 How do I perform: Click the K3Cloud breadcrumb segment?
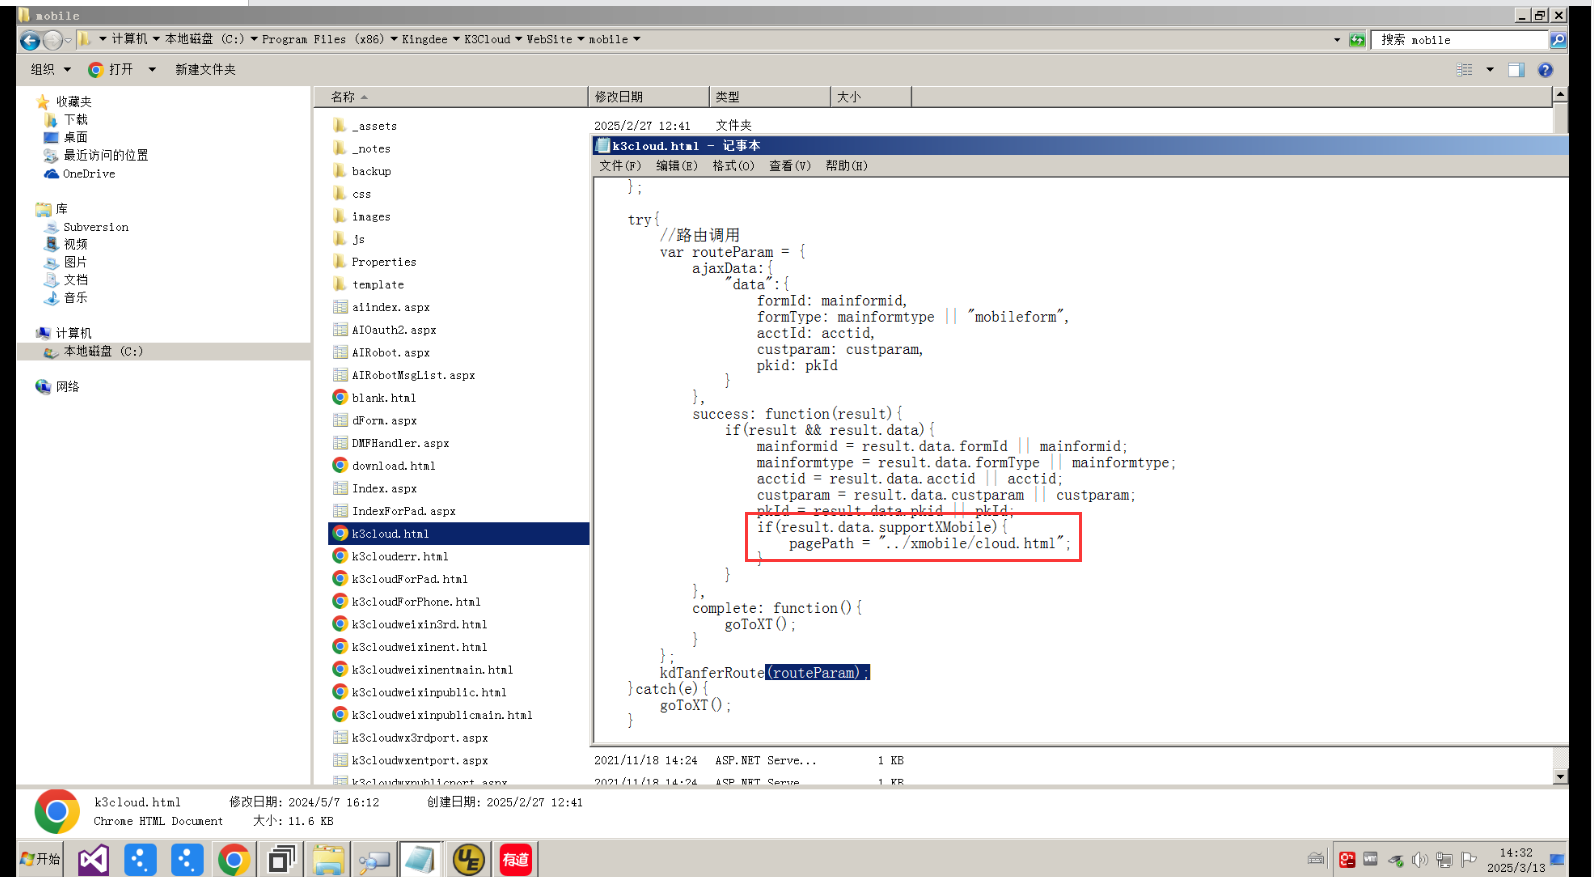pyautogui.click(x=487, y=39)
